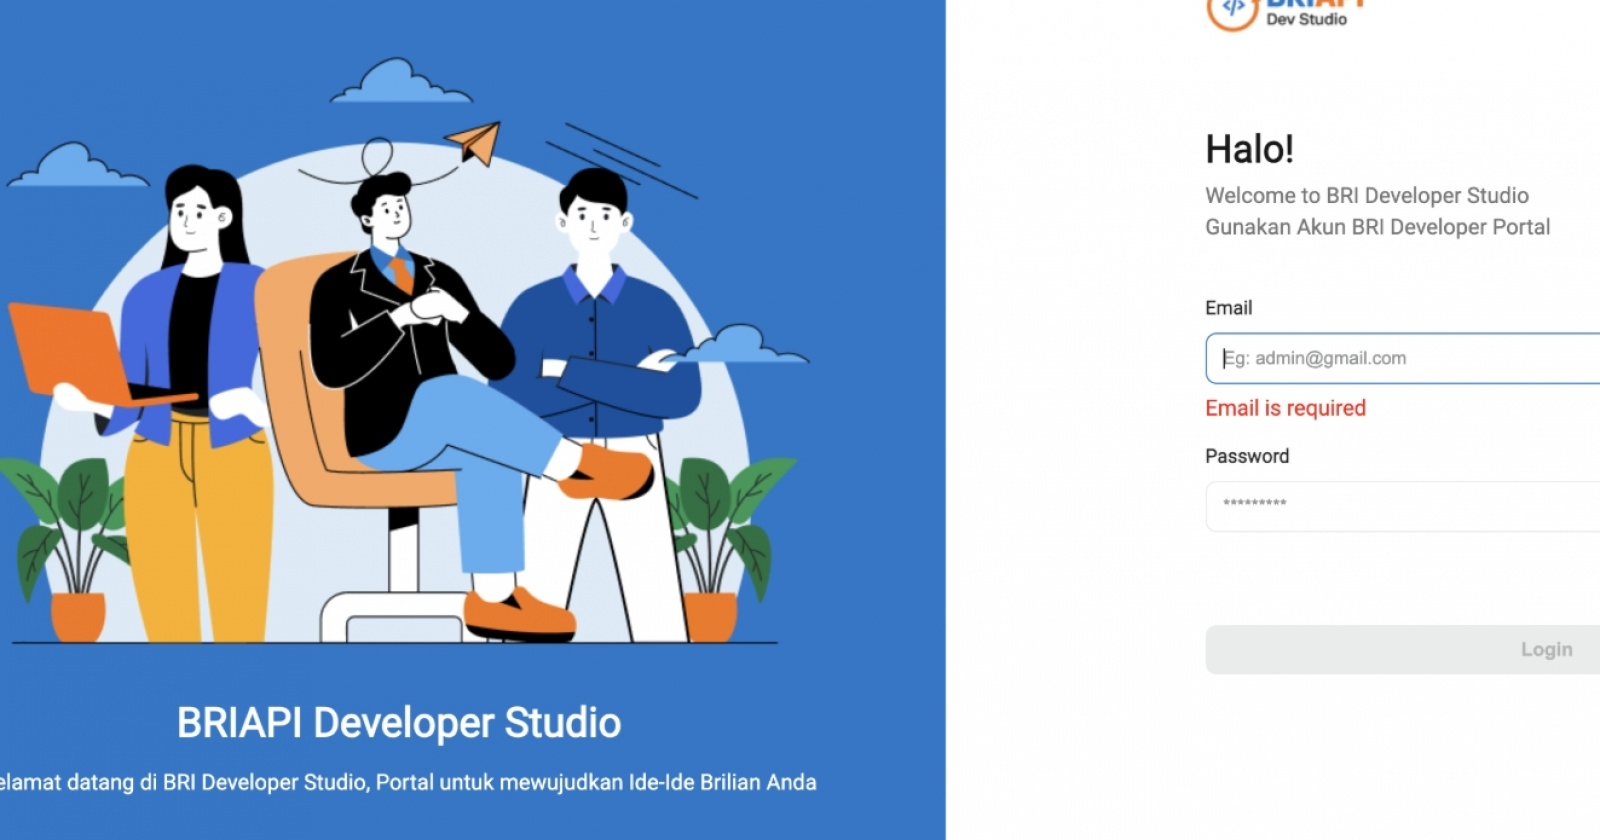The image size is (1600, 840).
Task: Click the 'Dev Studio' logo text
Action: tap(1307, 19)
